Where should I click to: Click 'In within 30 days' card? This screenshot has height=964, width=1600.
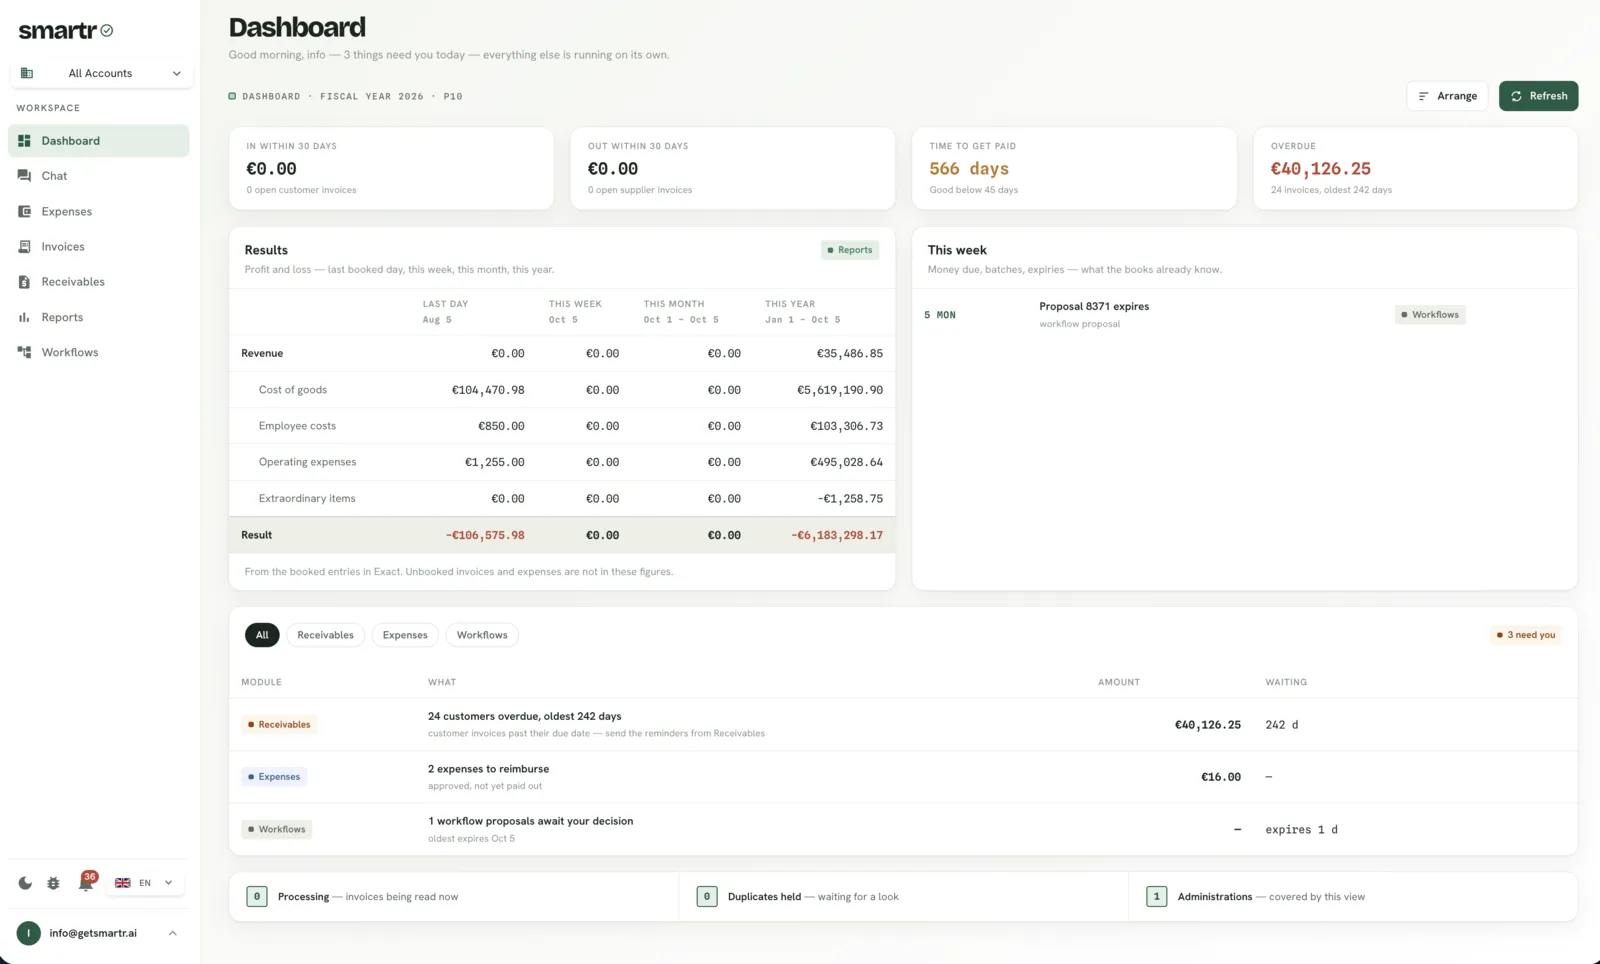coord(391,168)
